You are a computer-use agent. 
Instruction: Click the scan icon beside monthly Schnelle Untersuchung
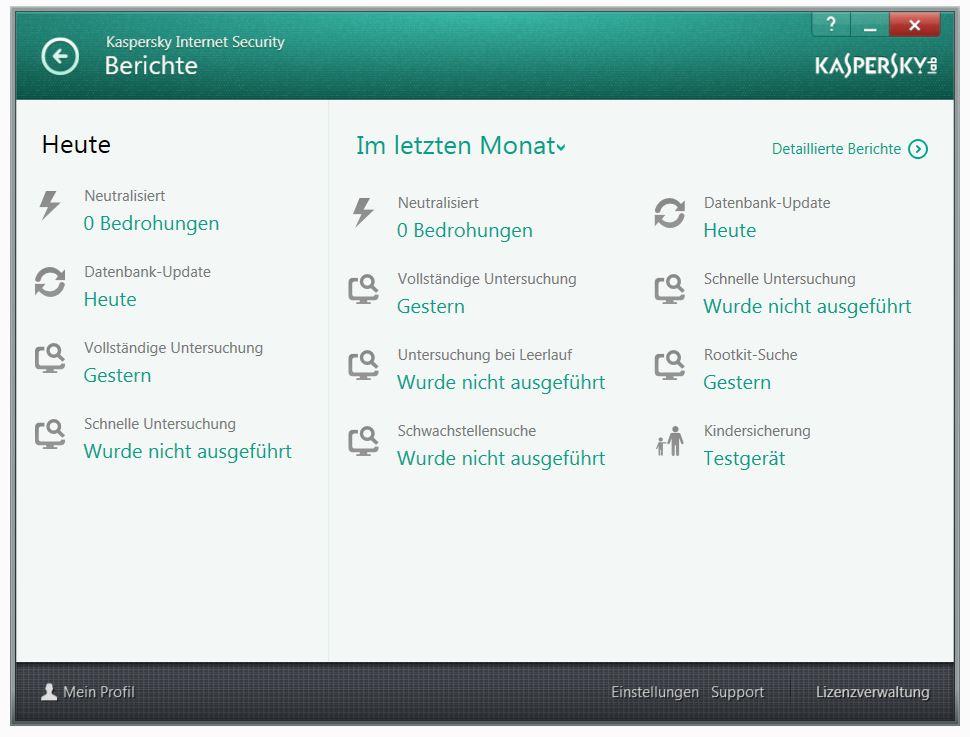669,289
